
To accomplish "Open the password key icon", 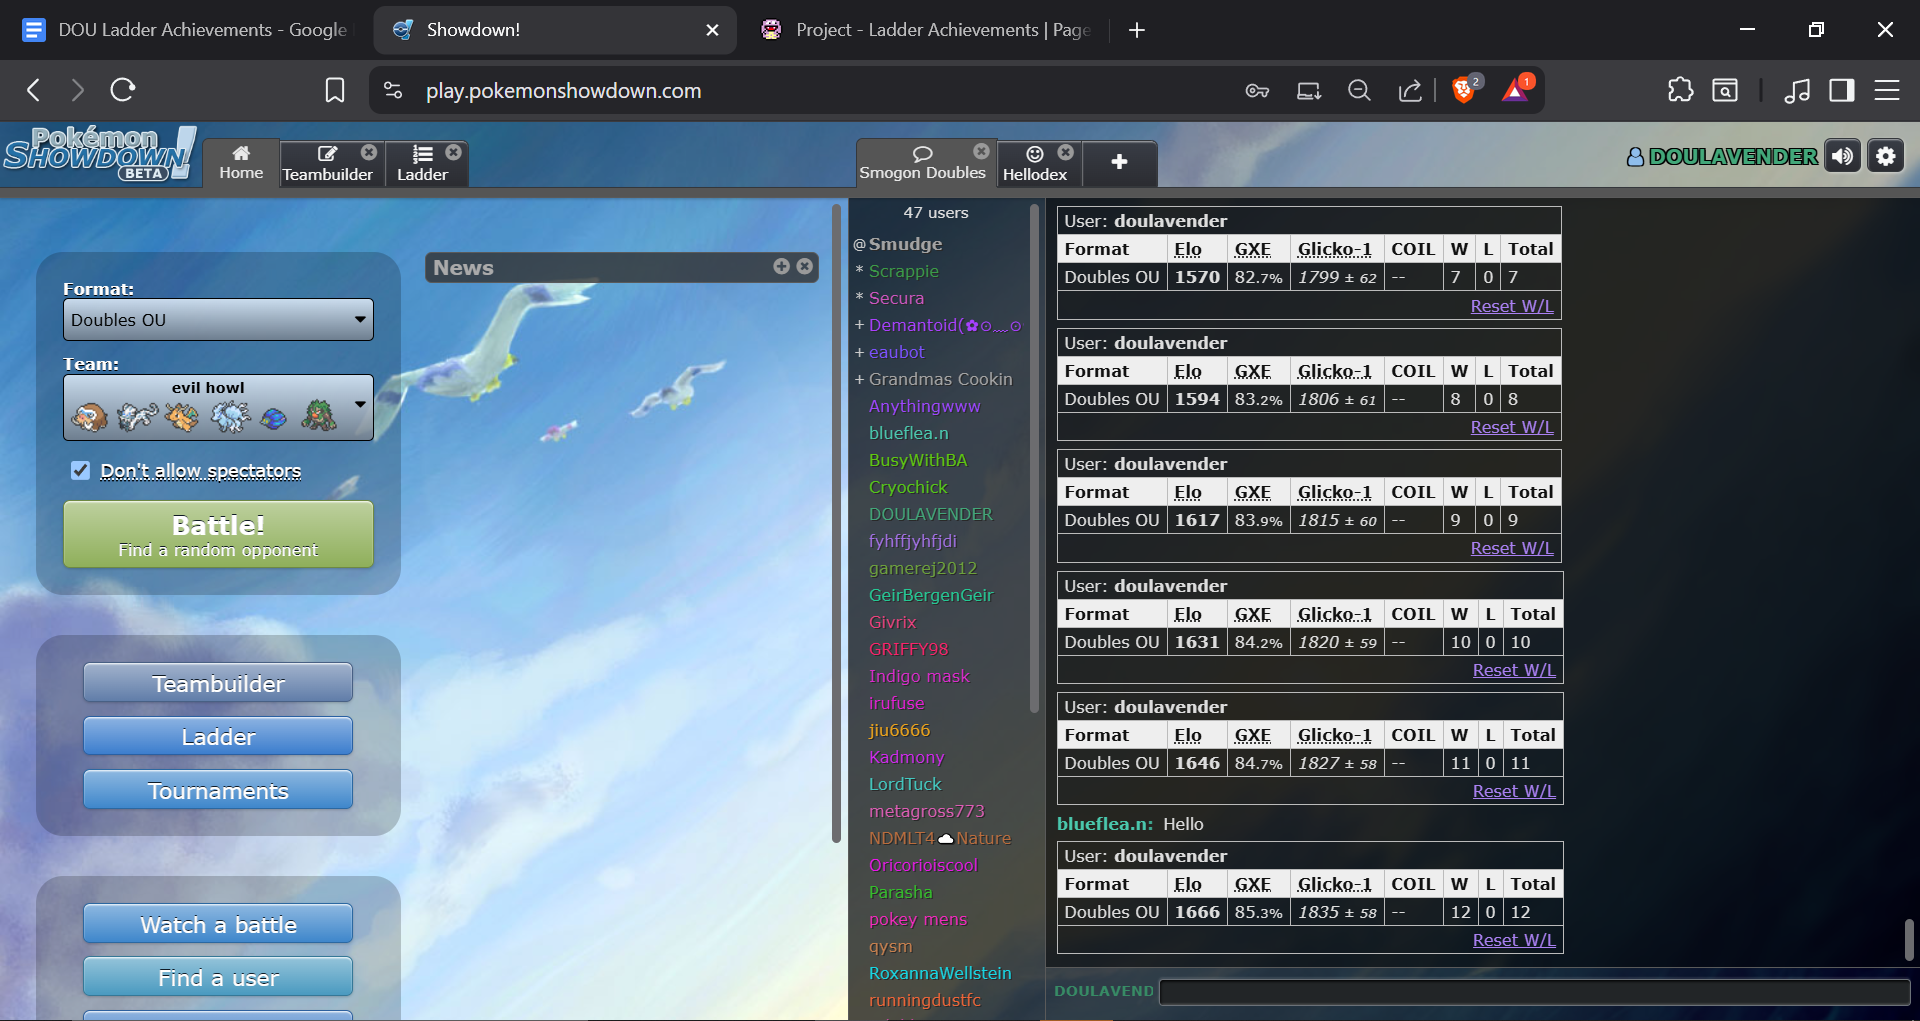I will (x=1257, y=91).
